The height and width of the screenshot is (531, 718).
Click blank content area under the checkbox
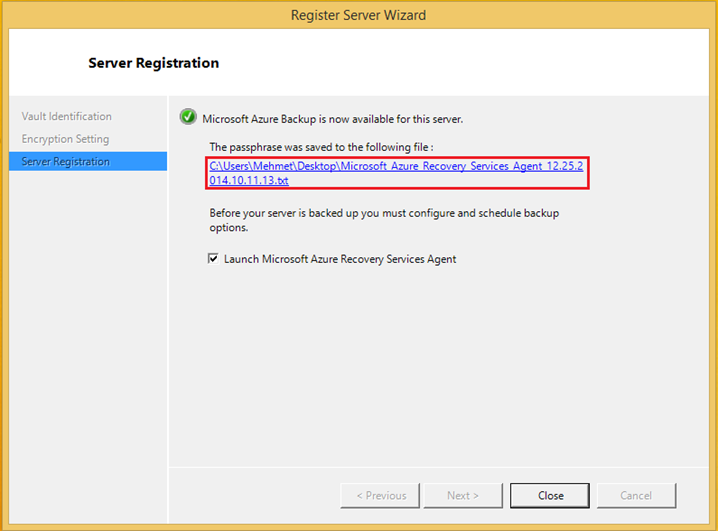point(439,366)
